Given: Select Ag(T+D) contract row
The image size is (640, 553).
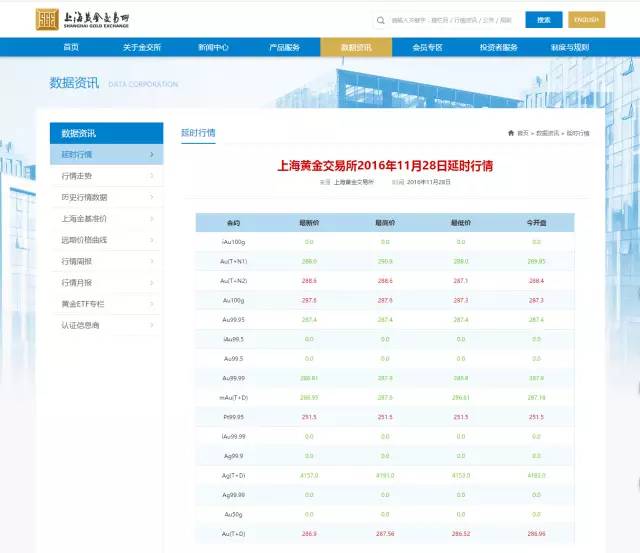Looking at the screenshot, I should tap(385, 475).
